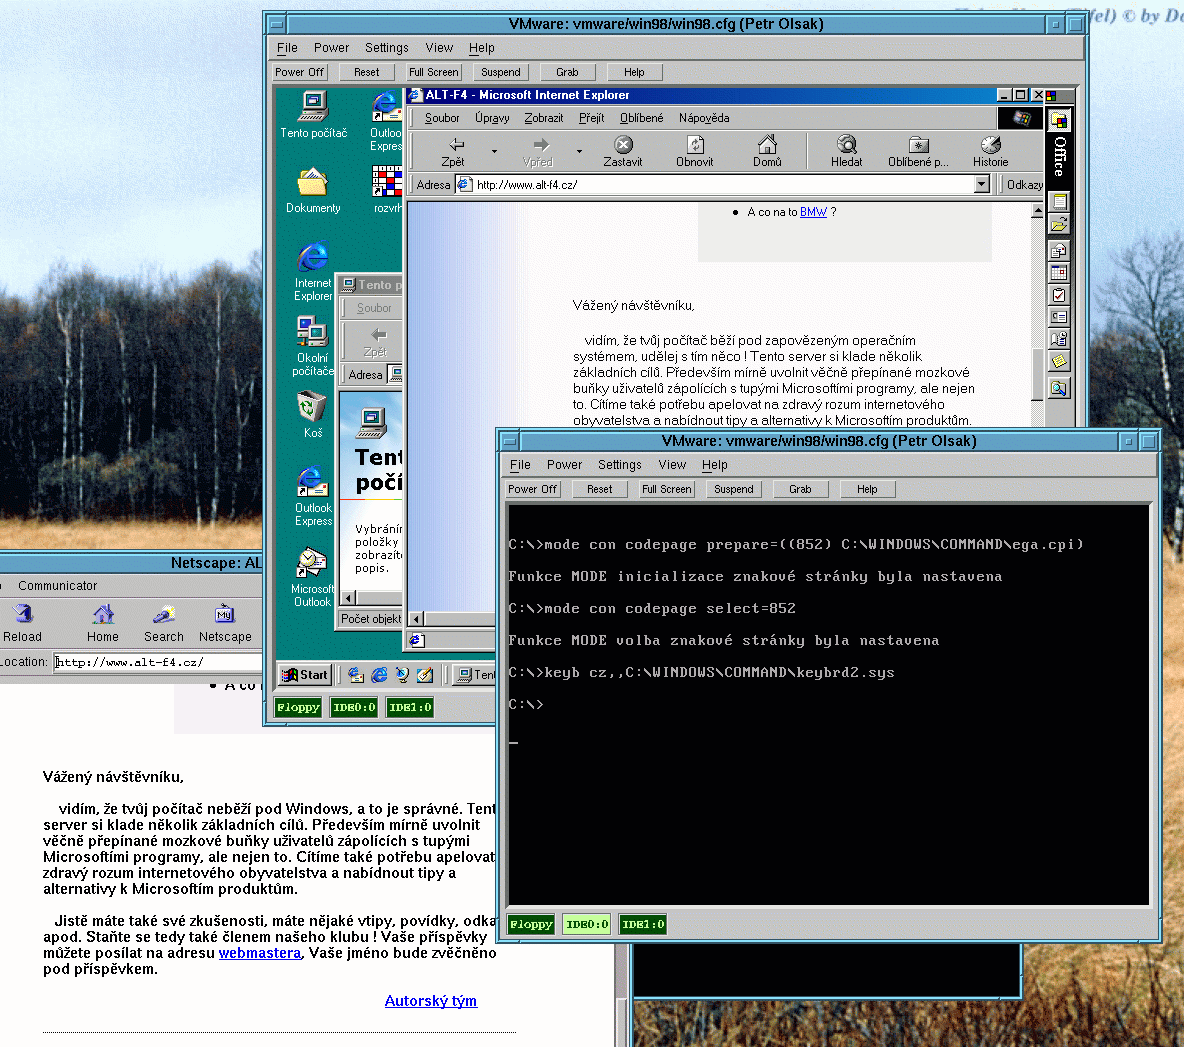Open the Historie history icon
The height and width of the screenshot is (1047, 1184).
990,146
